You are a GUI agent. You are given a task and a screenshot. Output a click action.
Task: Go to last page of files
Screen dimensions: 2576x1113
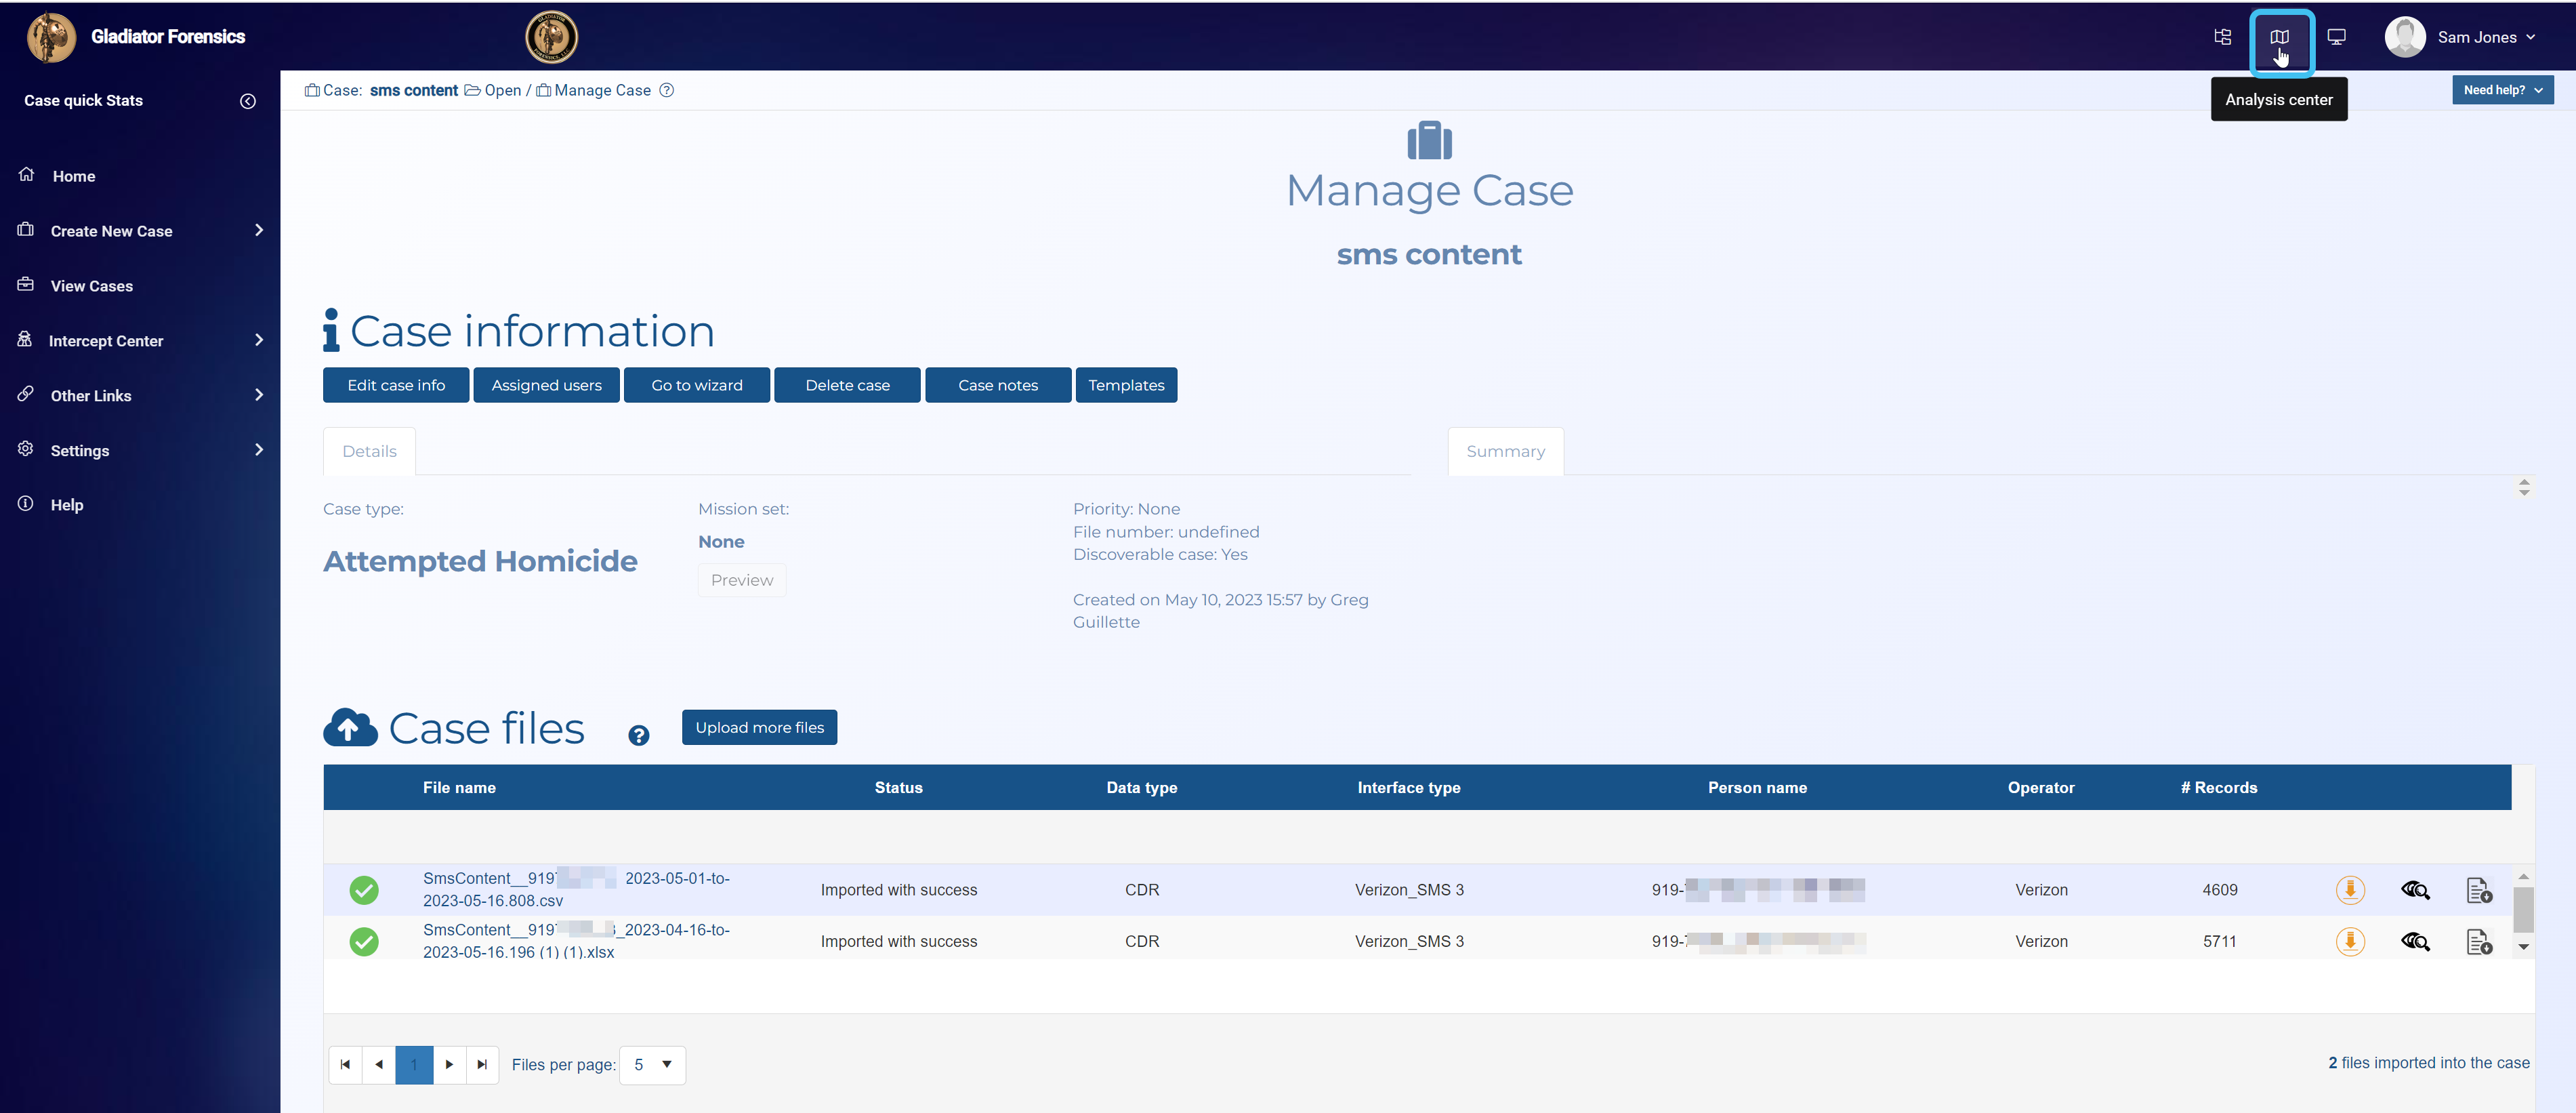[x=482, y=1064]
